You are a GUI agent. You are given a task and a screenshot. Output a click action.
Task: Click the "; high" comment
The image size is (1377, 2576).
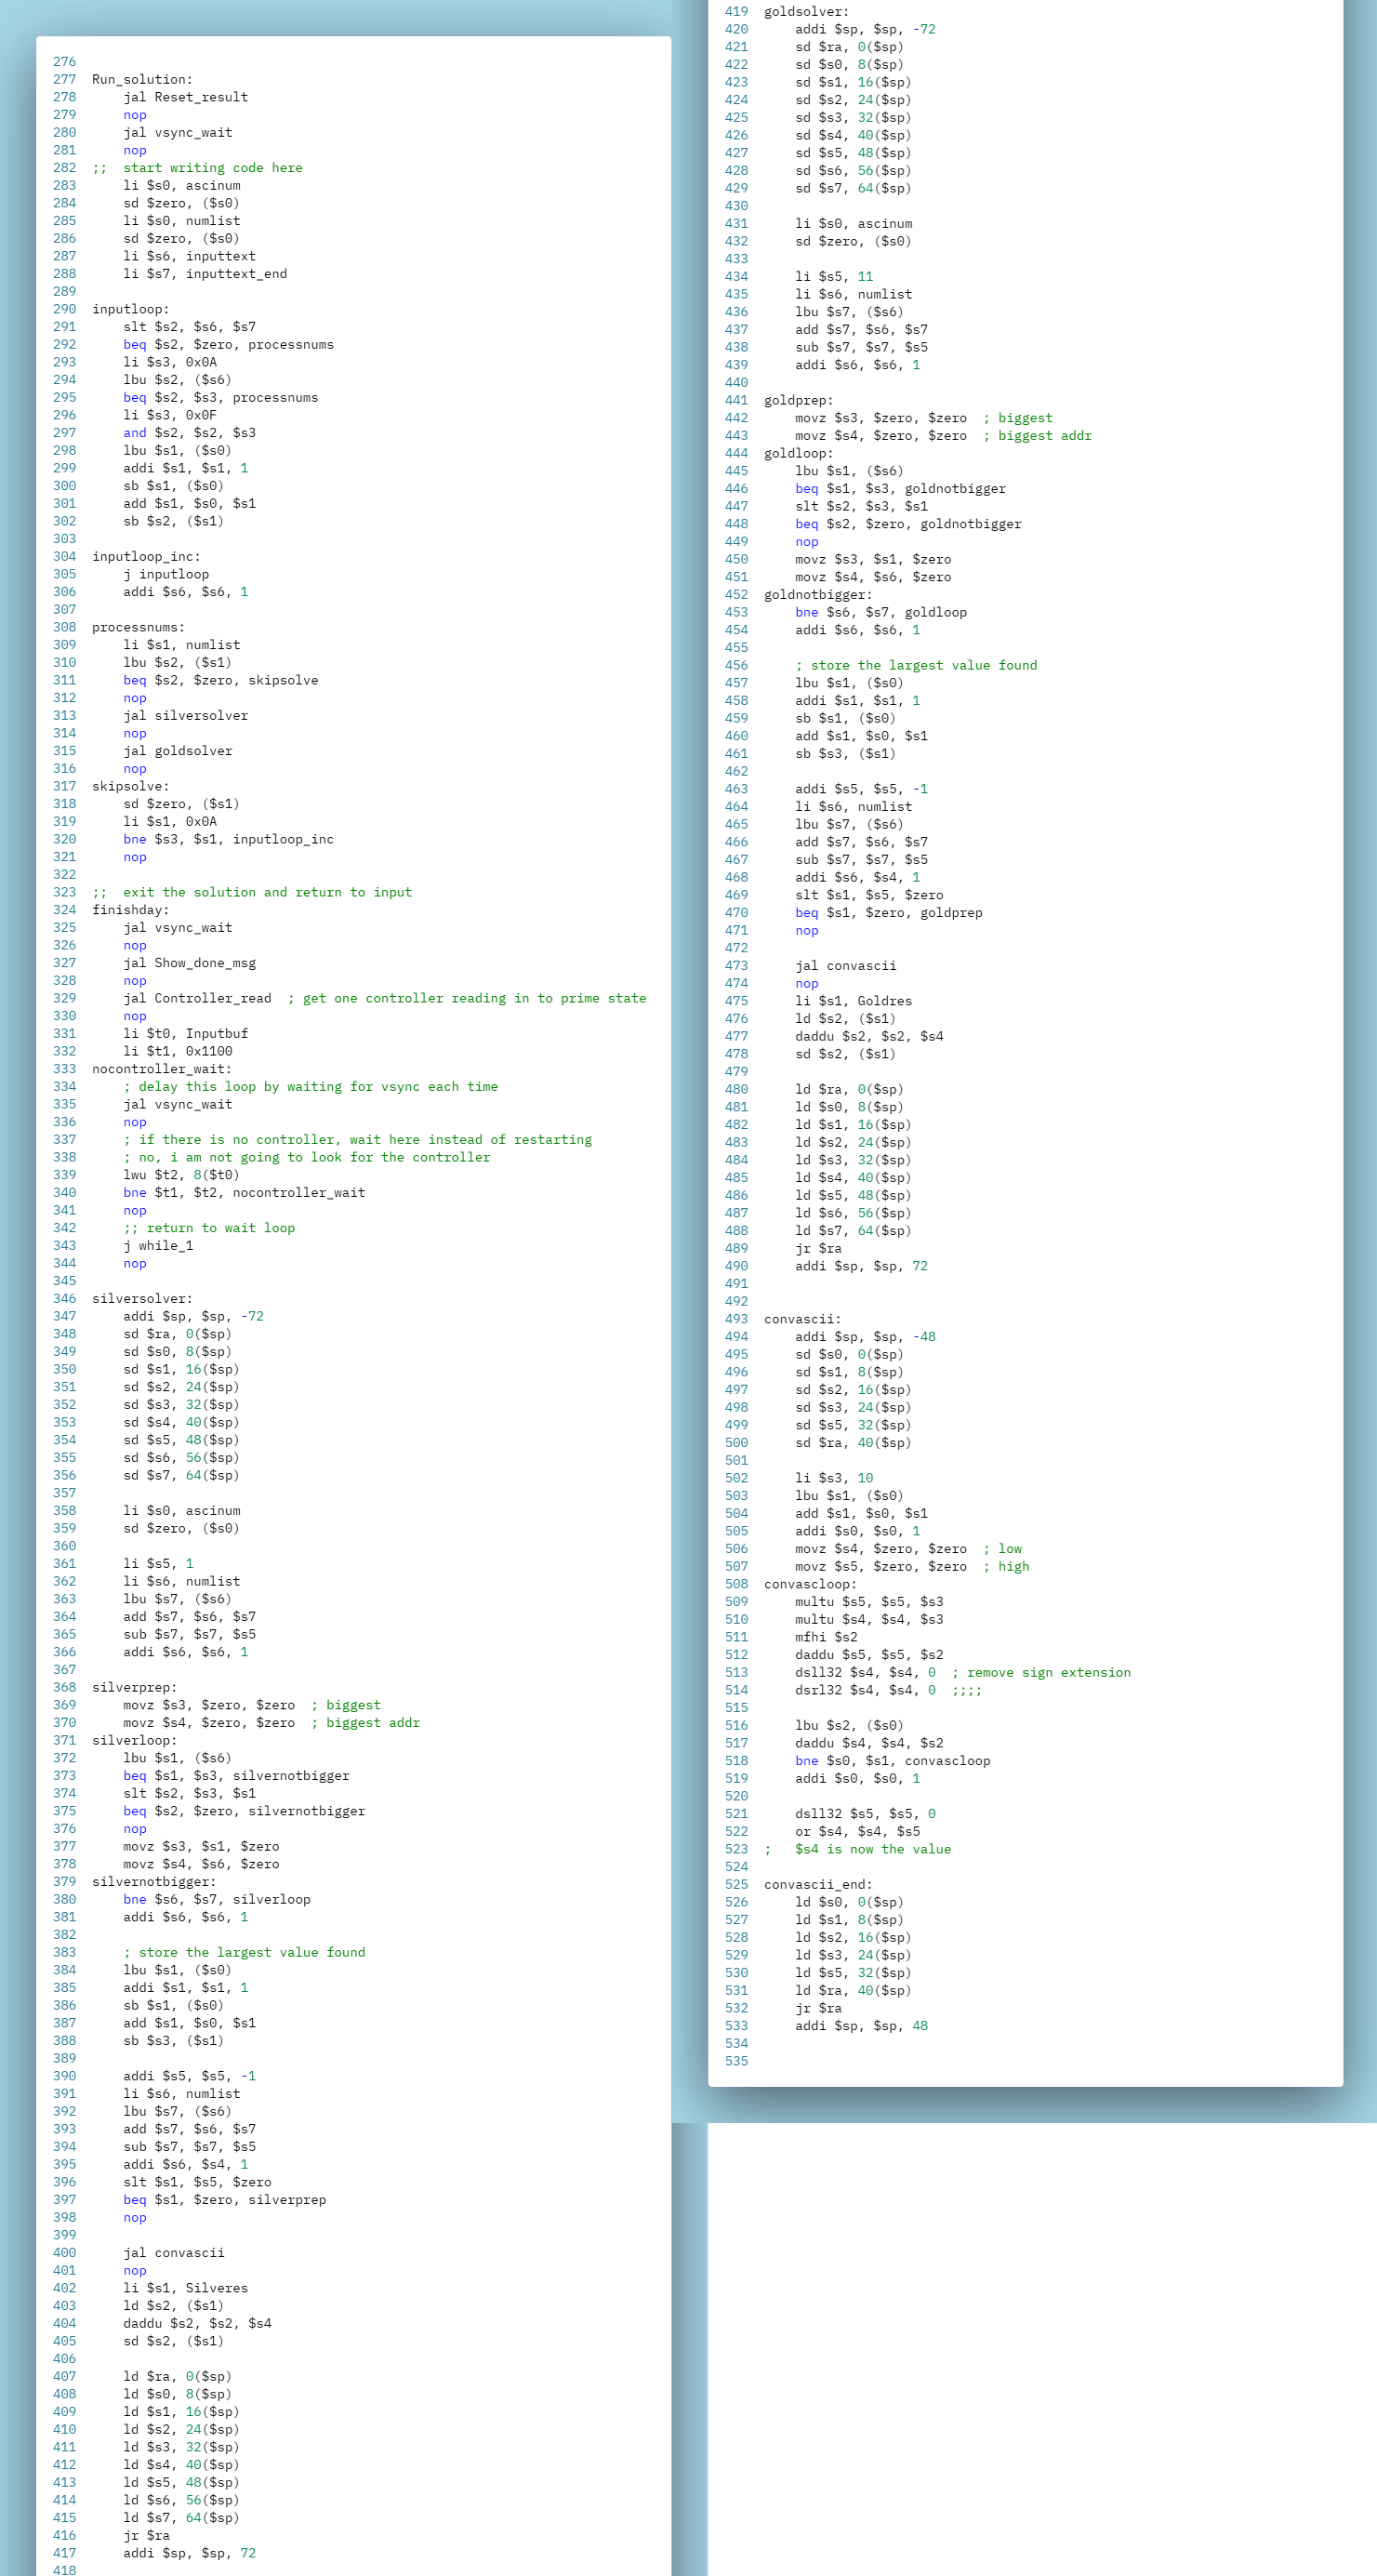[x=1006, y=1567]
